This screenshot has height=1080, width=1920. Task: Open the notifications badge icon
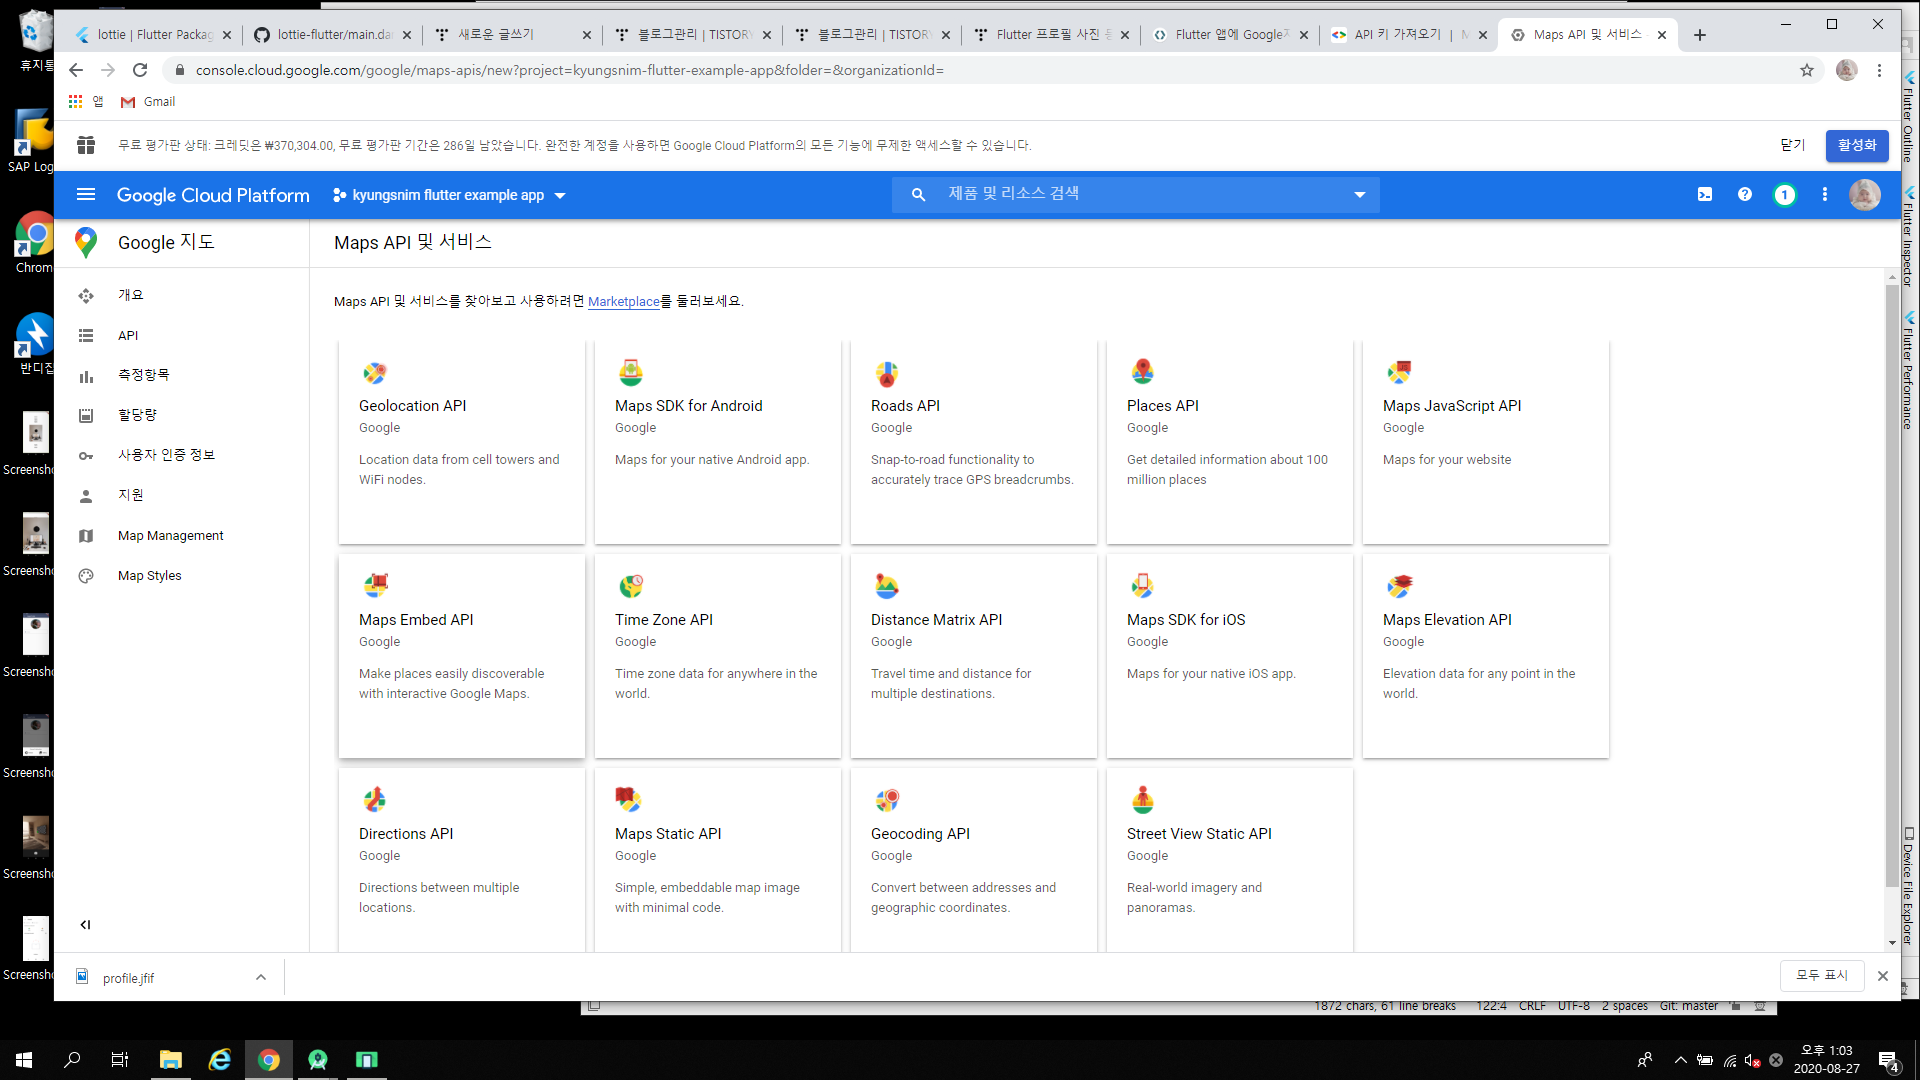[1785, 195]
